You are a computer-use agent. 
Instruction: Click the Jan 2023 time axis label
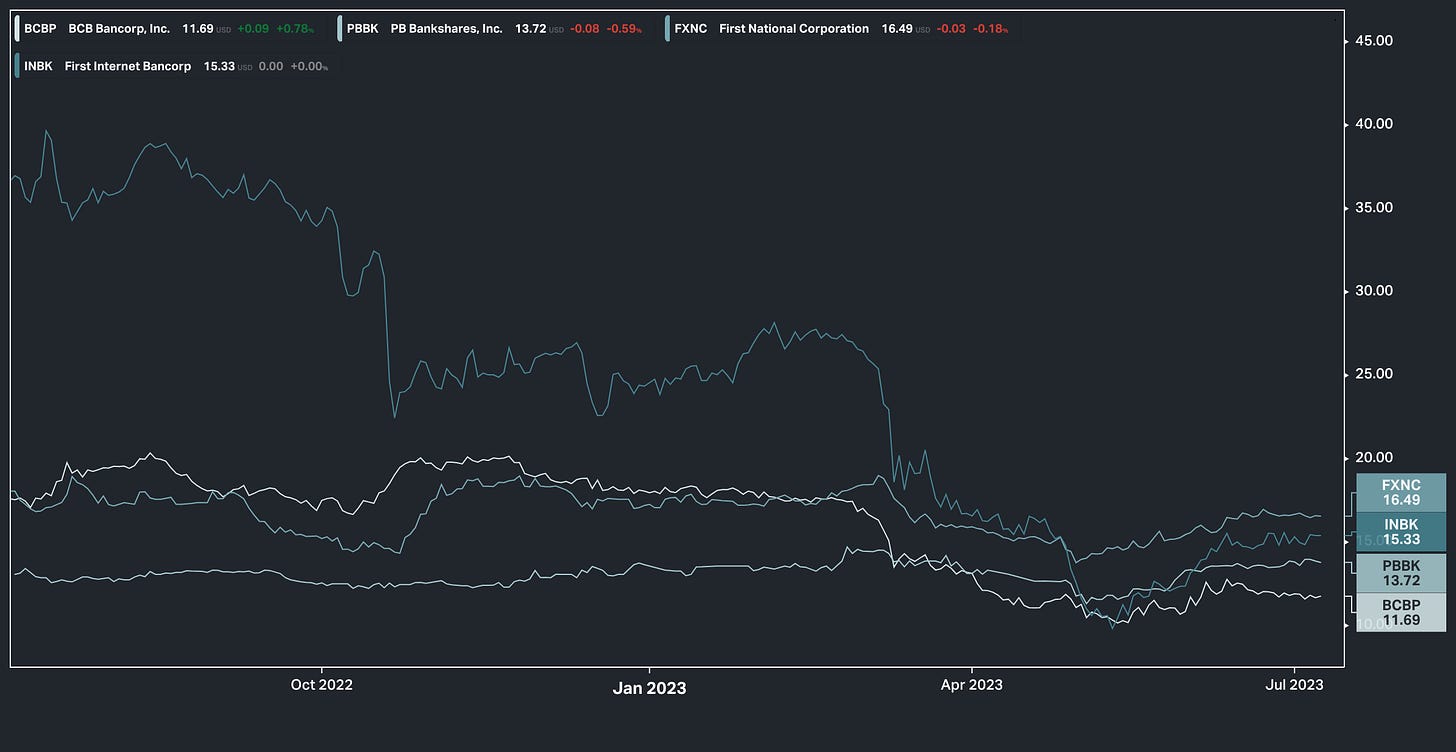coord(649,687)
